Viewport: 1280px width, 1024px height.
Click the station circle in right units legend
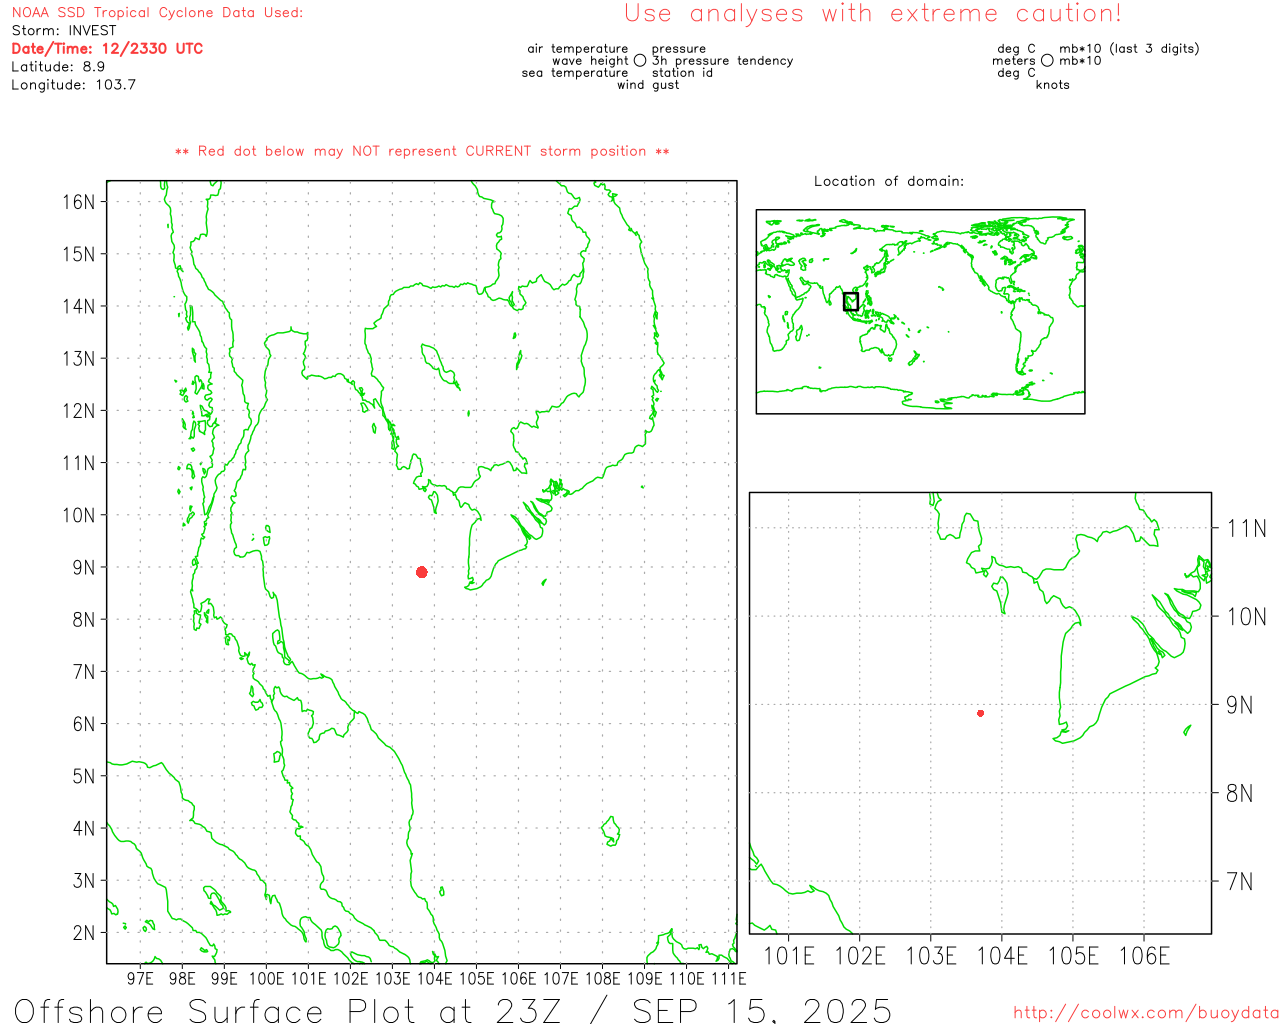[1047, 61]
